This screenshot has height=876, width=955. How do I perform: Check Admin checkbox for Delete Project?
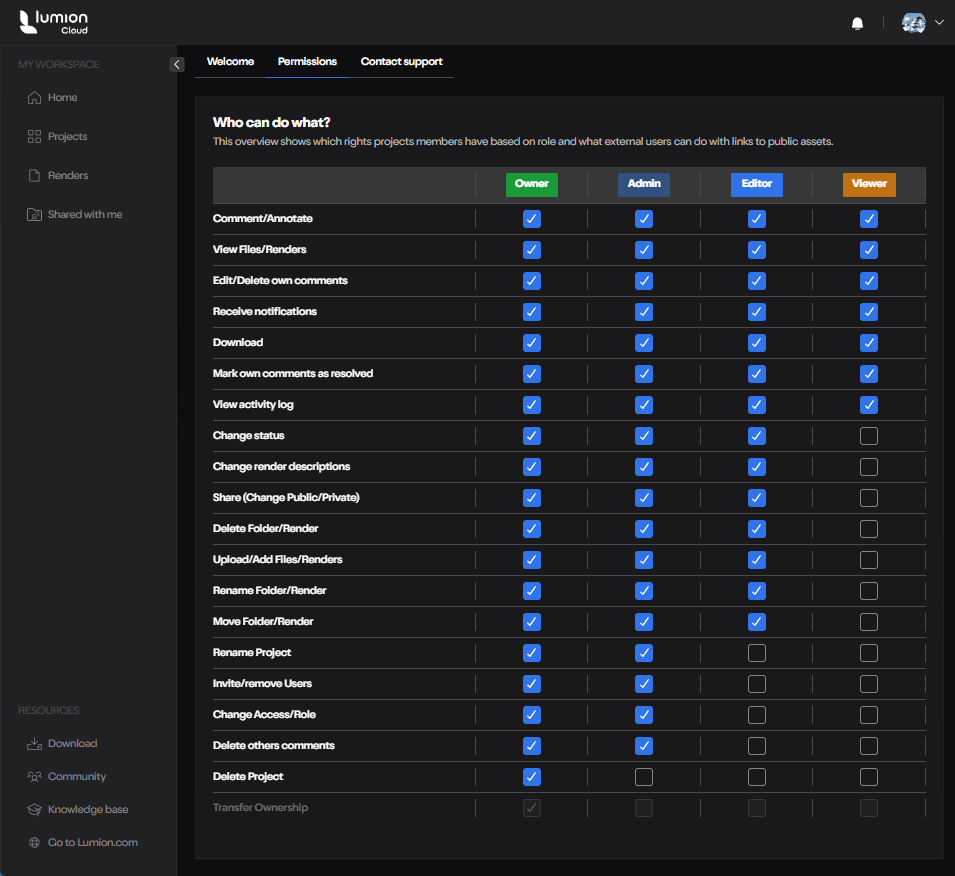coord(644,777)
